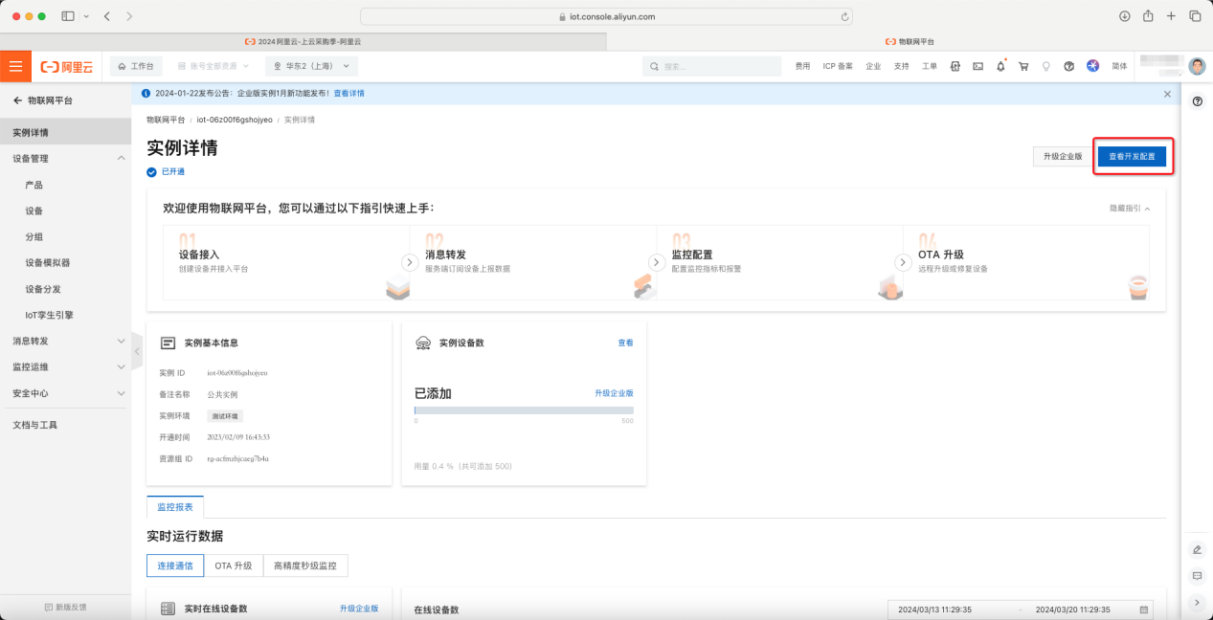
Task: Open the help lightbulb icon
Action: click(x=1046, y=66)
